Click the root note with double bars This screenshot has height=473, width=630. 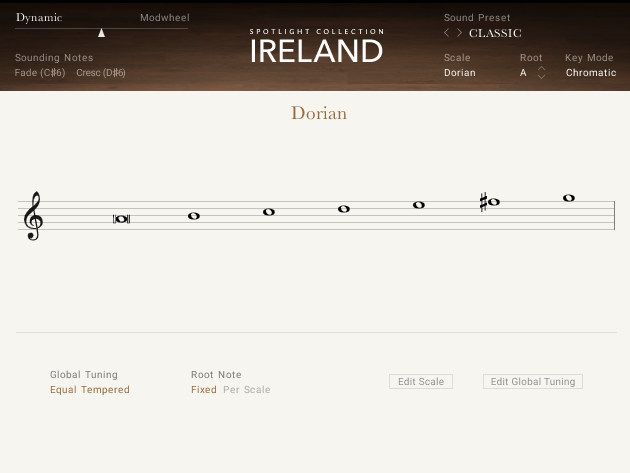coord(121,219)
